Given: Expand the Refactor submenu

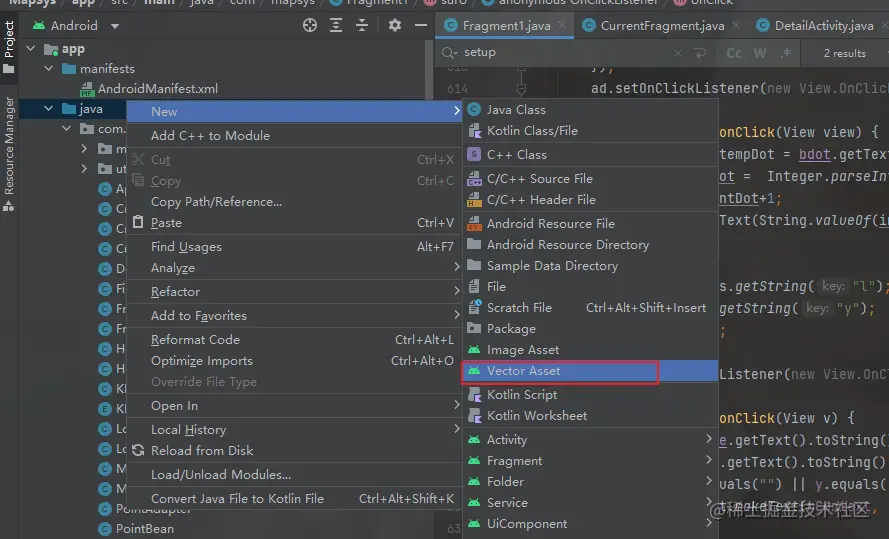Looking at the screenshot, I should coord(294,291).
